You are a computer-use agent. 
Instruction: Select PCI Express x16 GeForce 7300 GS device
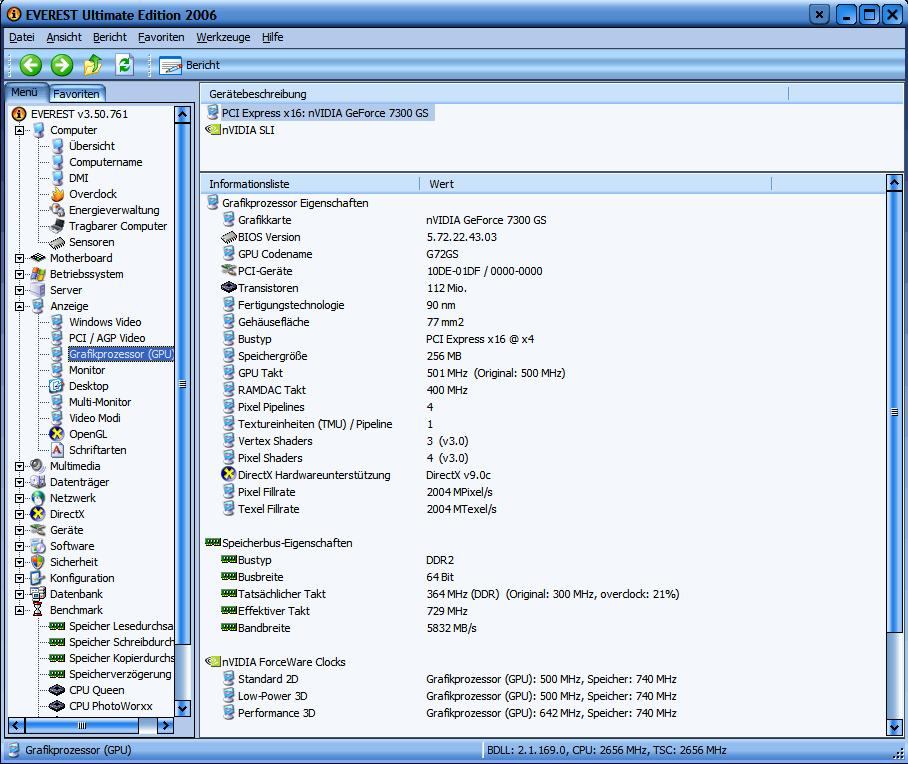325,113
